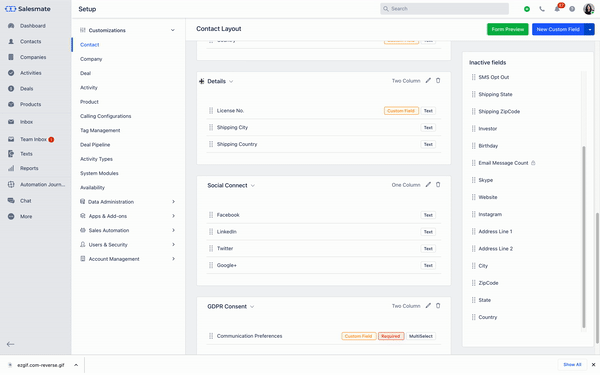Open the notifications bell
Image resolution: width=600 pixels, height=375 pixels.
click(557, 9)
